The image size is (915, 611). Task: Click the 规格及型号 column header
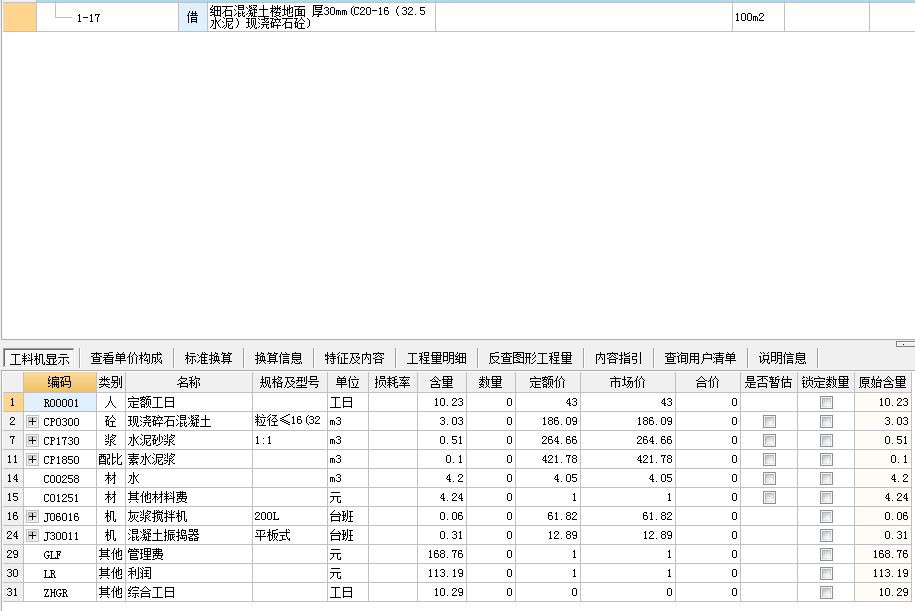290,382
